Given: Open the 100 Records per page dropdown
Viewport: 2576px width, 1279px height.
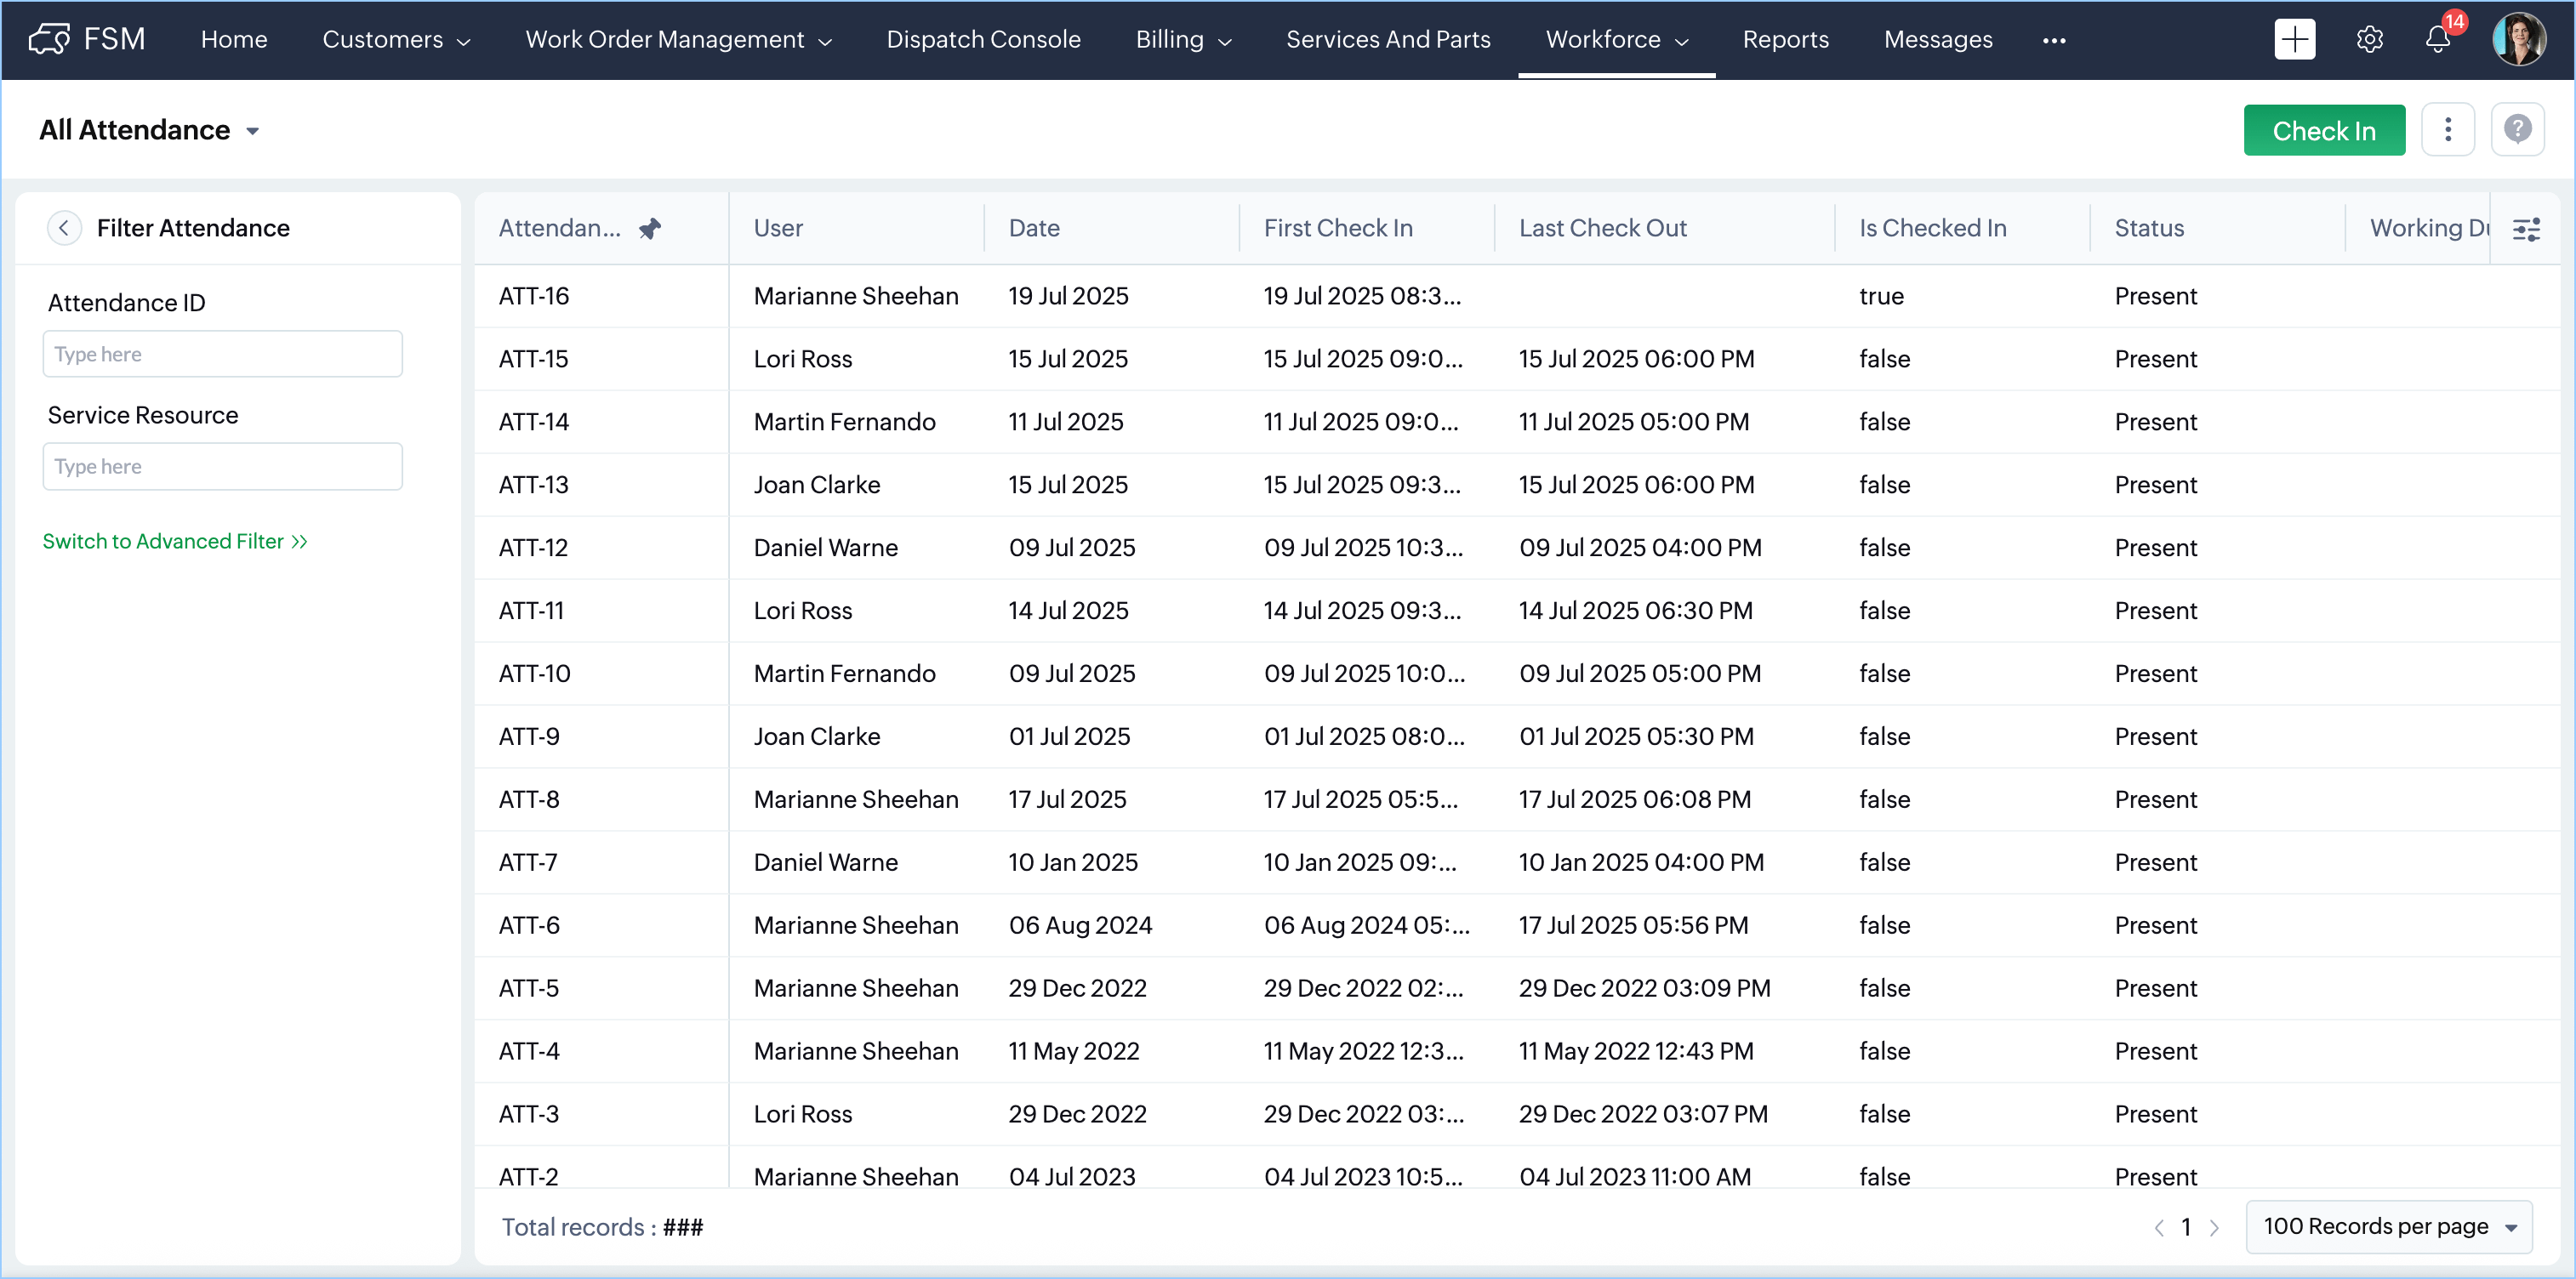Looking at the screenshot, I should click(2388, 1226).
